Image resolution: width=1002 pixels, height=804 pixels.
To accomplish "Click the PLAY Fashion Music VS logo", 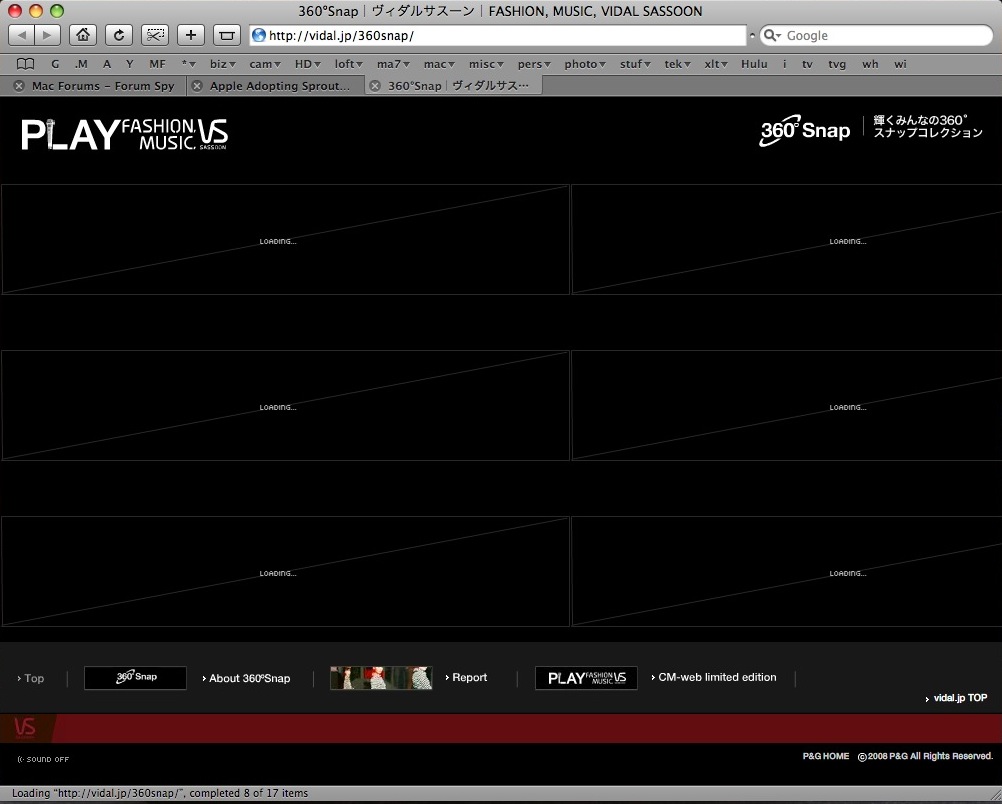I will point(125,134).
